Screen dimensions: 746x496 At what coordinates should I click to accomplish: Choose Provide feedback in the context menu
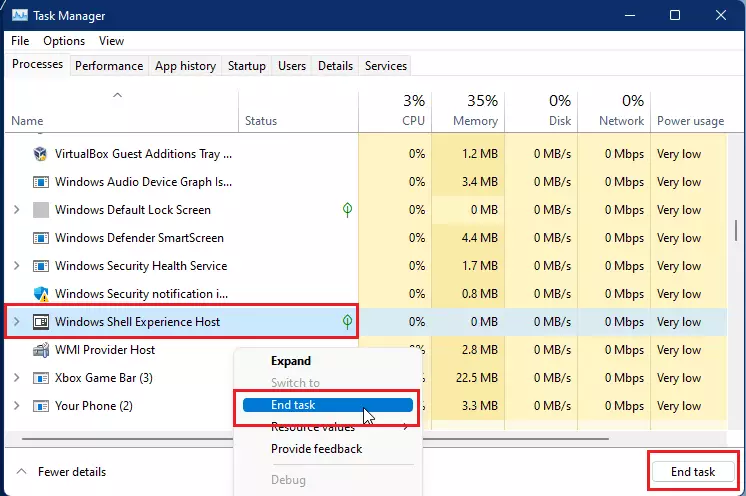click(316, 449)
